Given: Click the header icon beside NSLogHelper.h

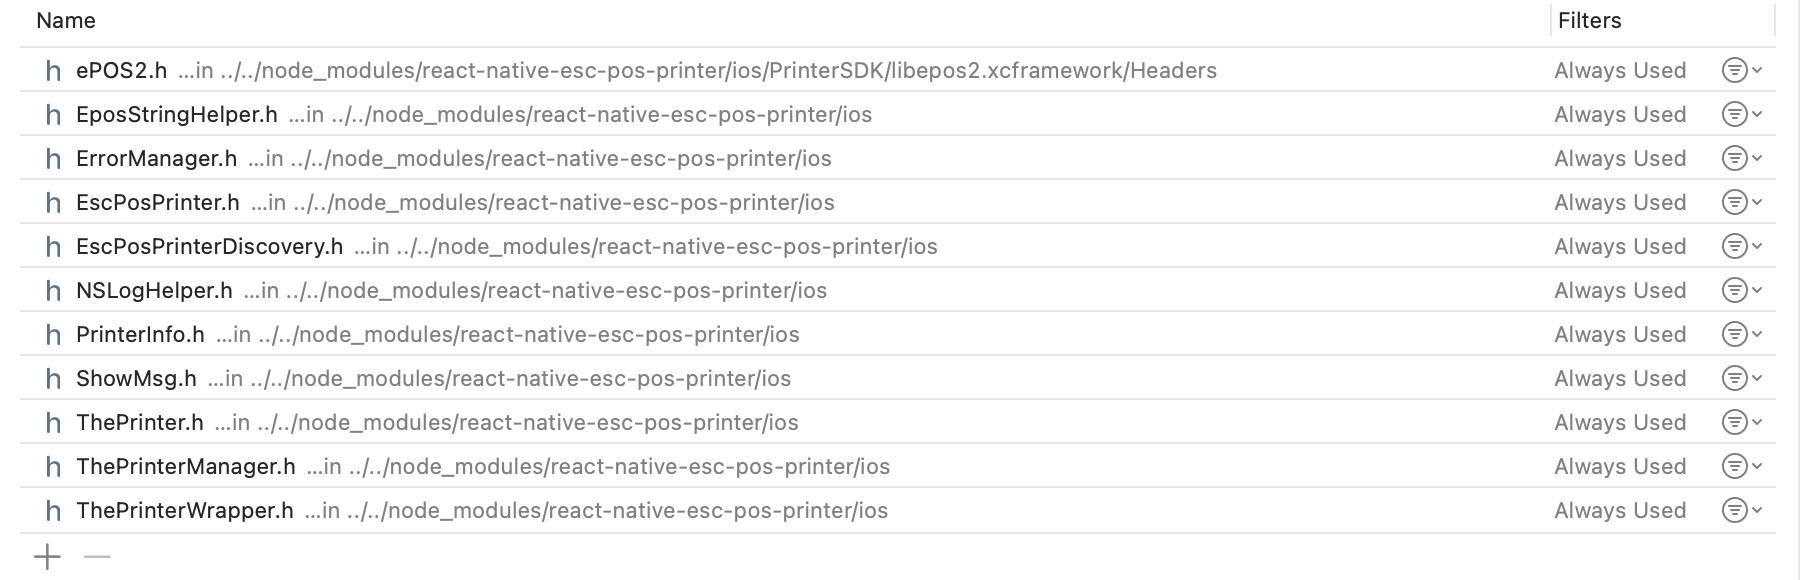Looking at the screenshot, I should pos(52,290).
